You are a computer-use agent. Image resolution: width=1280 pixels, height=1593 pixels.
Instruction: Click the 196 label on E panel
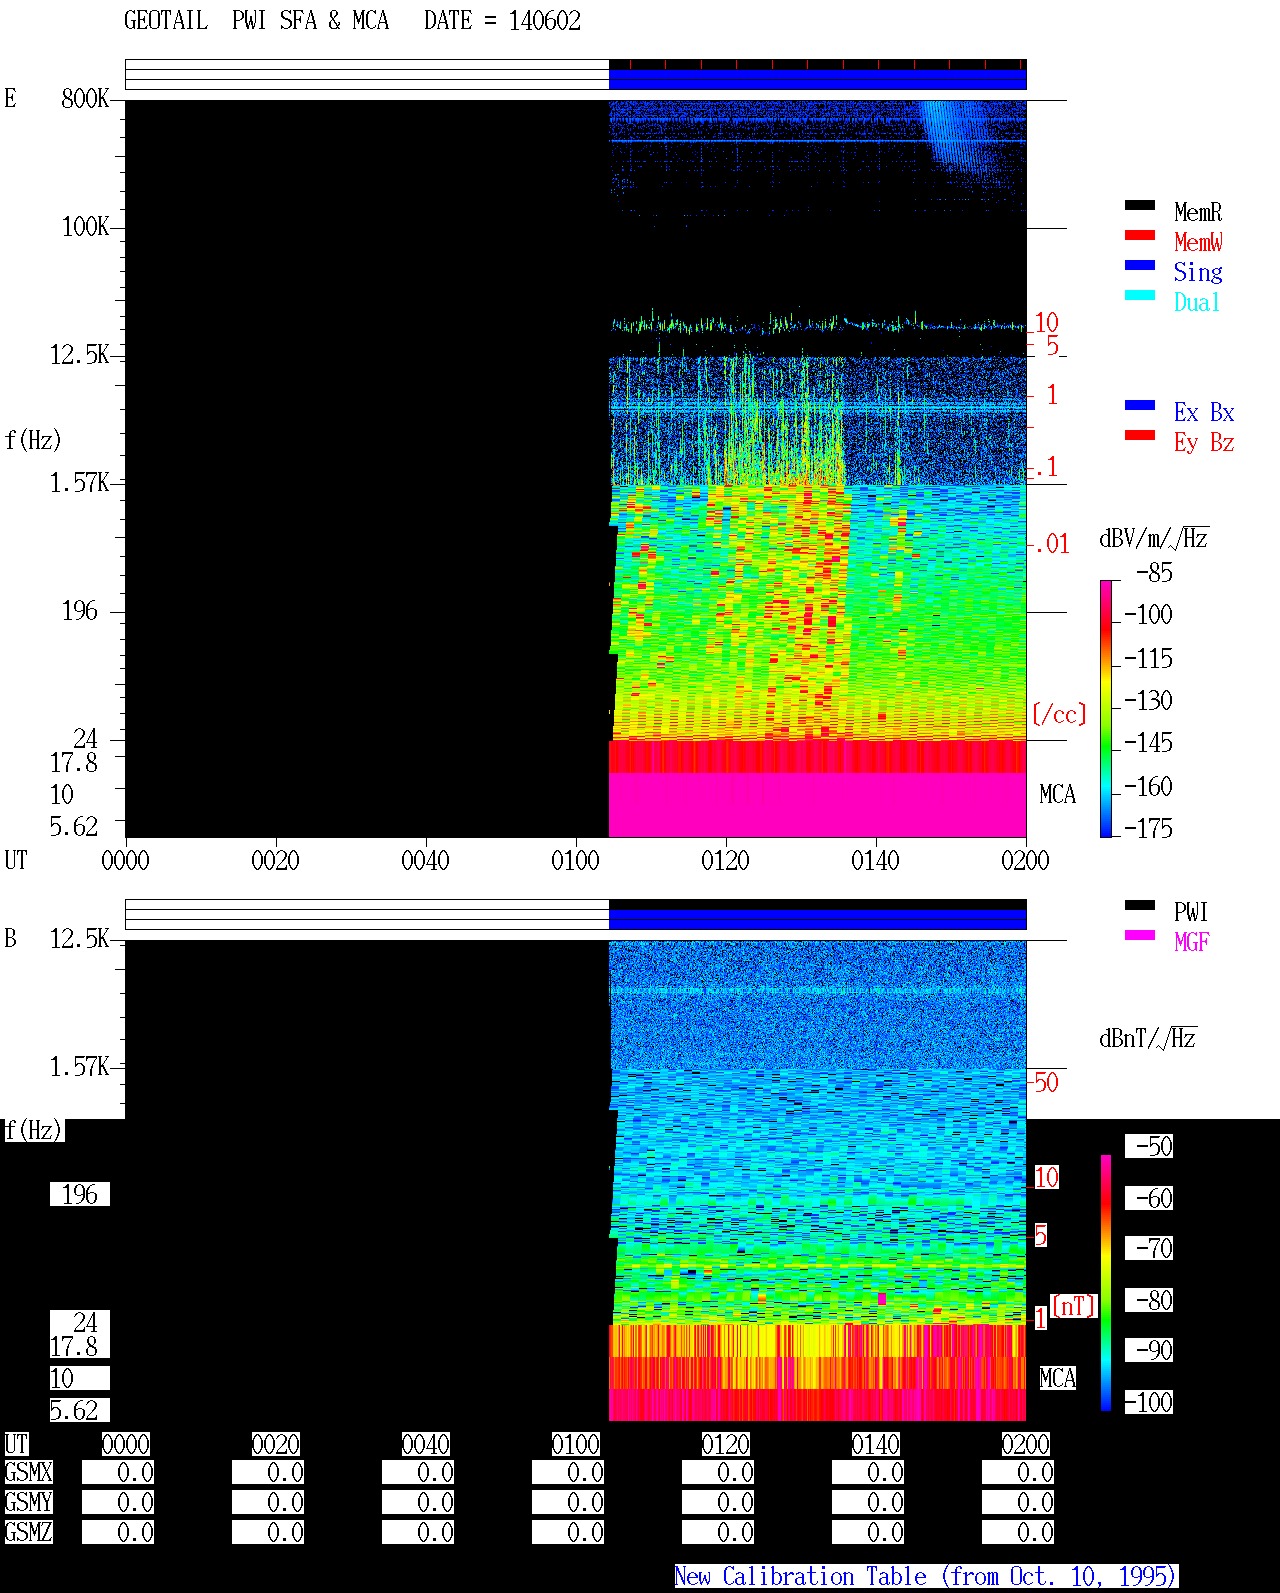click(80, 610)
